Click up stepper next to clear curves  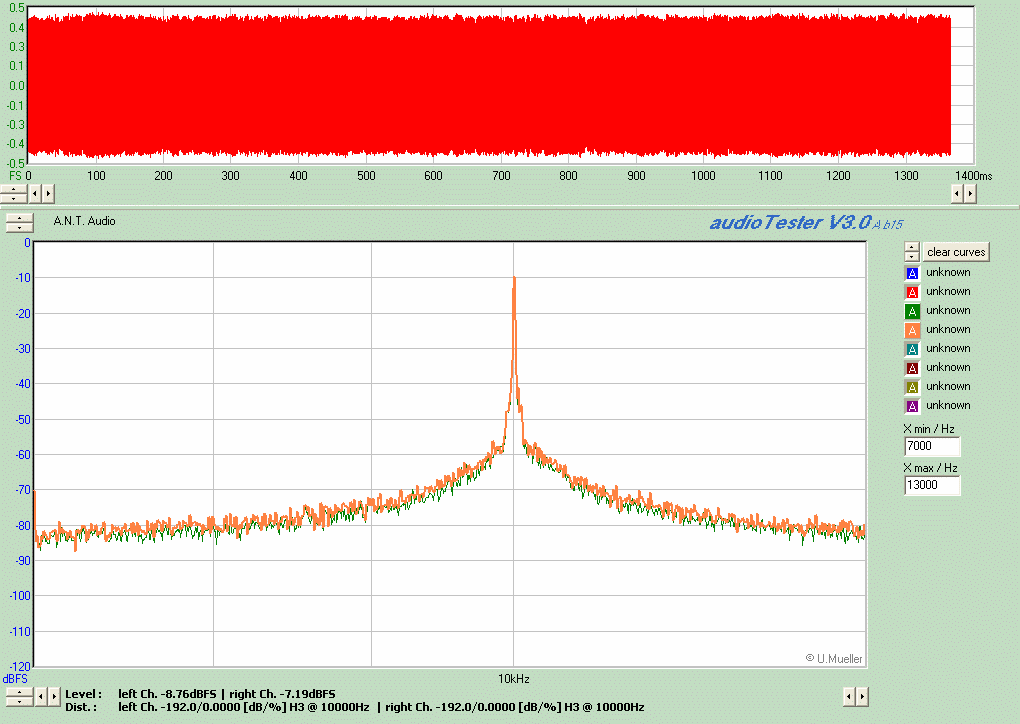click(911, 247)
